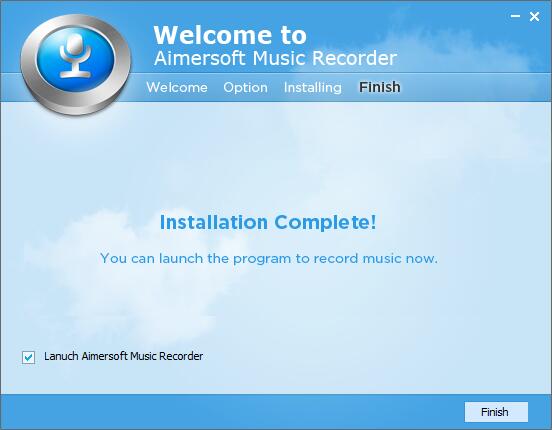
Task: Click the microphone logo icon
Action: tap(75, 59)
